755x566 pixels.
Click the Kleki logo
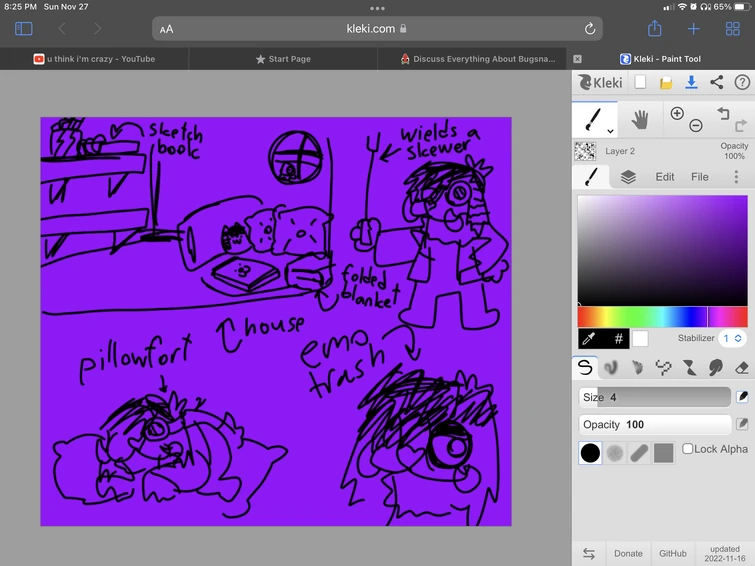[x=600, y=82]
